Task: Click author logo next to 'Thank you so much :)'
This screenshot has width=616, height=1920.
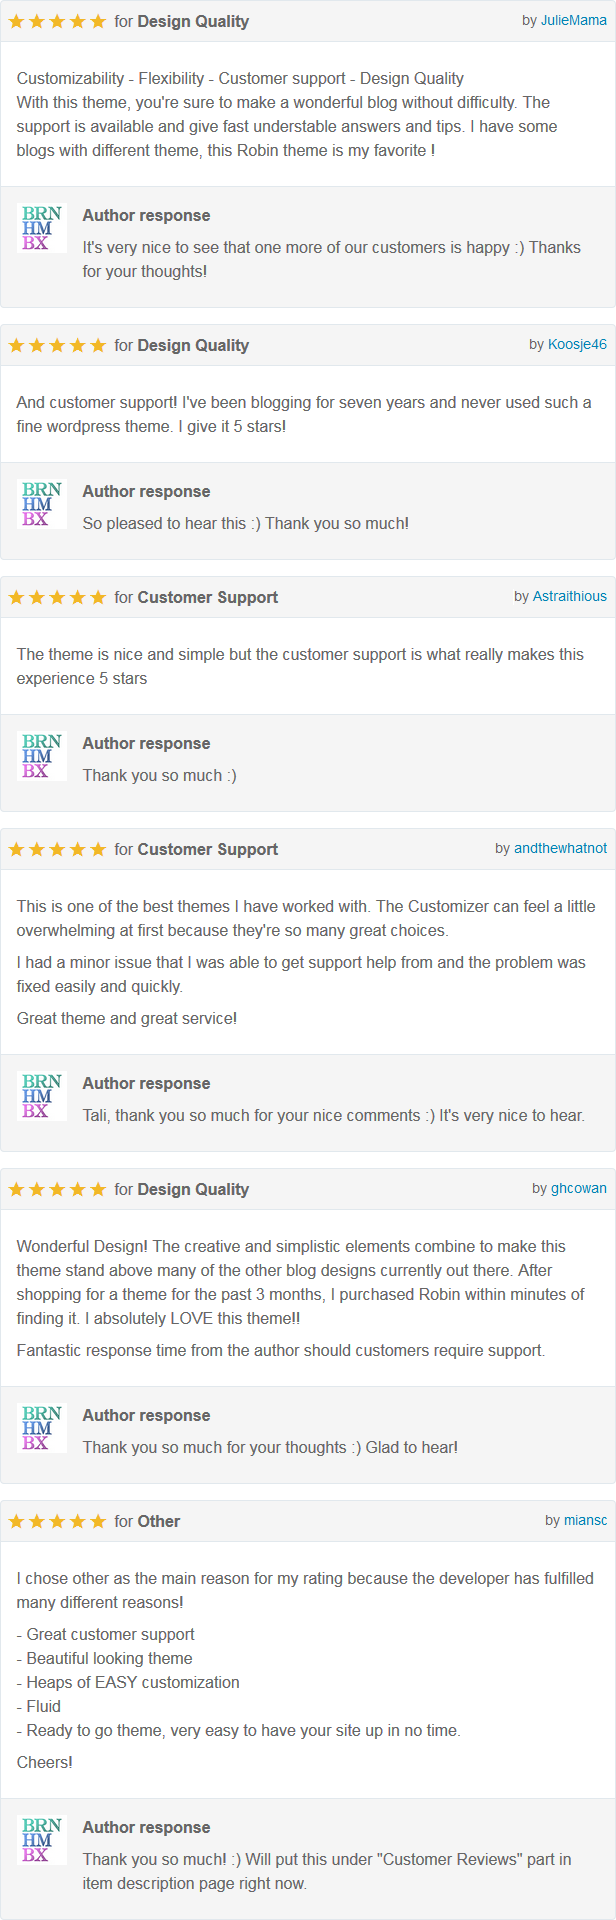Action: (x=42, y=756)
